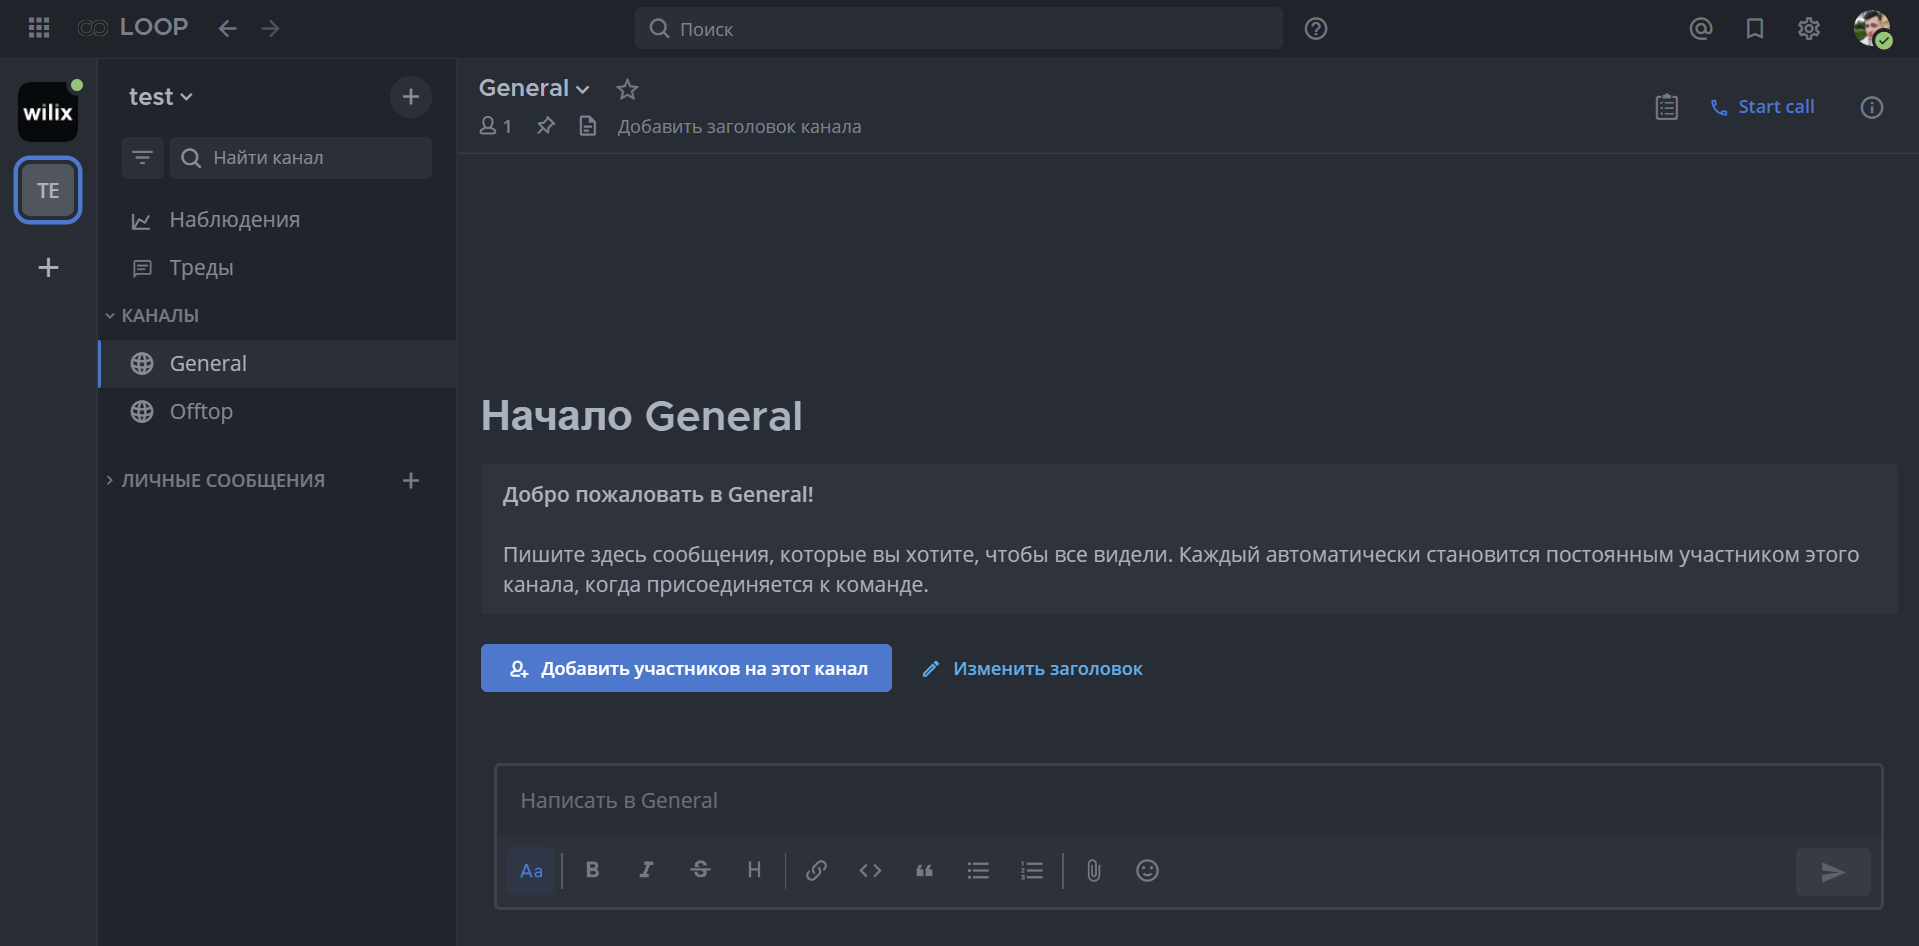Collapse the КАНАЛЫ section
1919x946 pixels.
[x=152, y=315]
